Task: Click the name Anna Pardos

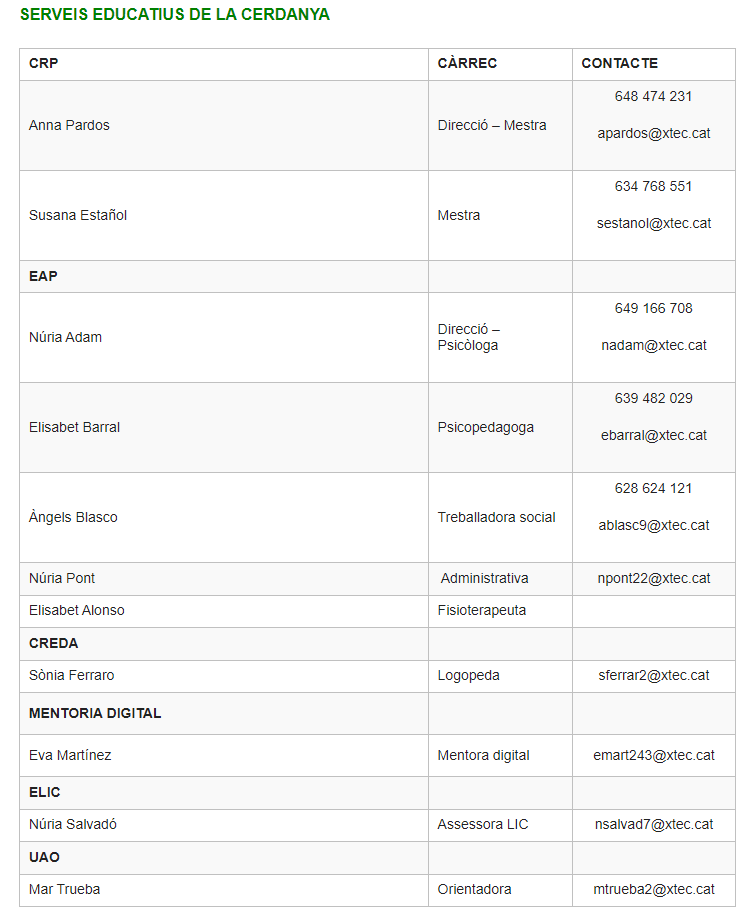Action: point(69,125)
